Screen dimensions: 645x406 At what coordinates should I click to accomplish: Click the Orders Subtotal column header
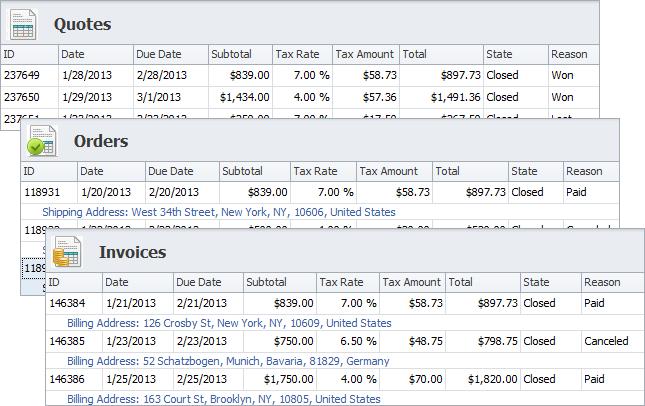tap(254, 171)
